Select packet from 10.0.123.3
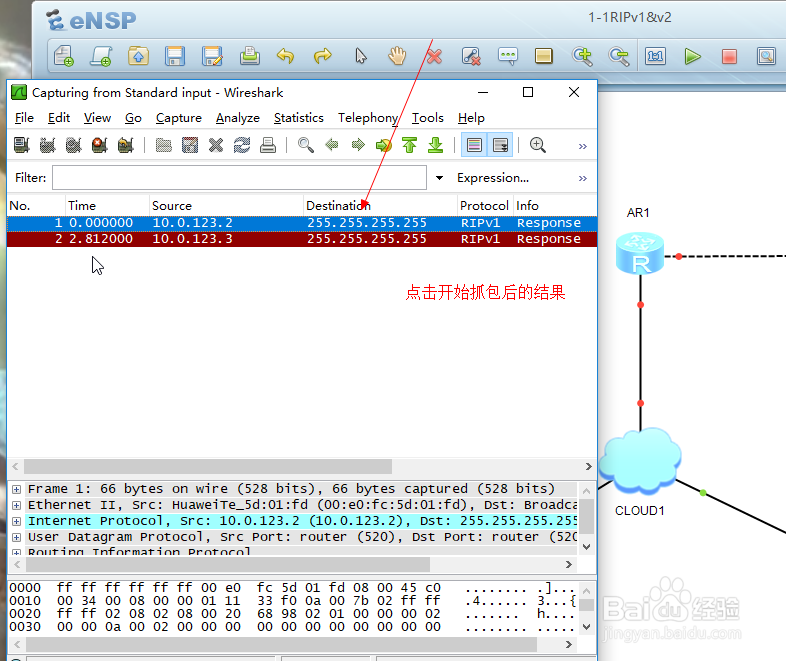 pyautogui.click(x=302, y=239)
